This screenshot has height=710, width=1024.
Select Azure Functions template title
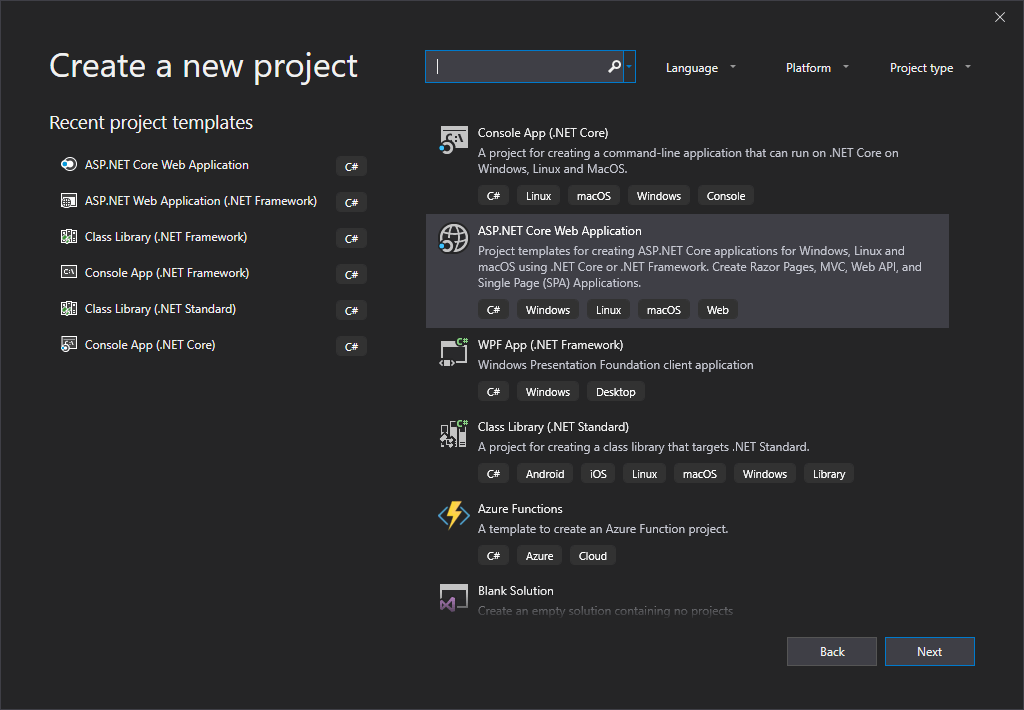point(520,509)
